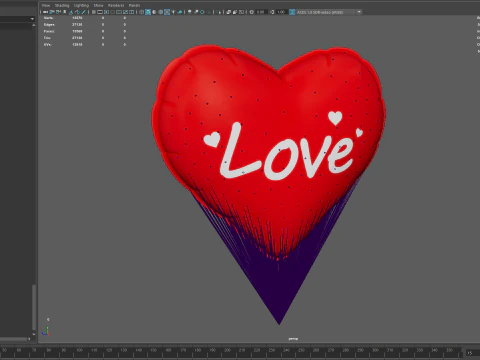The image size is (480, 360).
Task: Click the X-Ray Joints icon
Action: tap(241, 12)
